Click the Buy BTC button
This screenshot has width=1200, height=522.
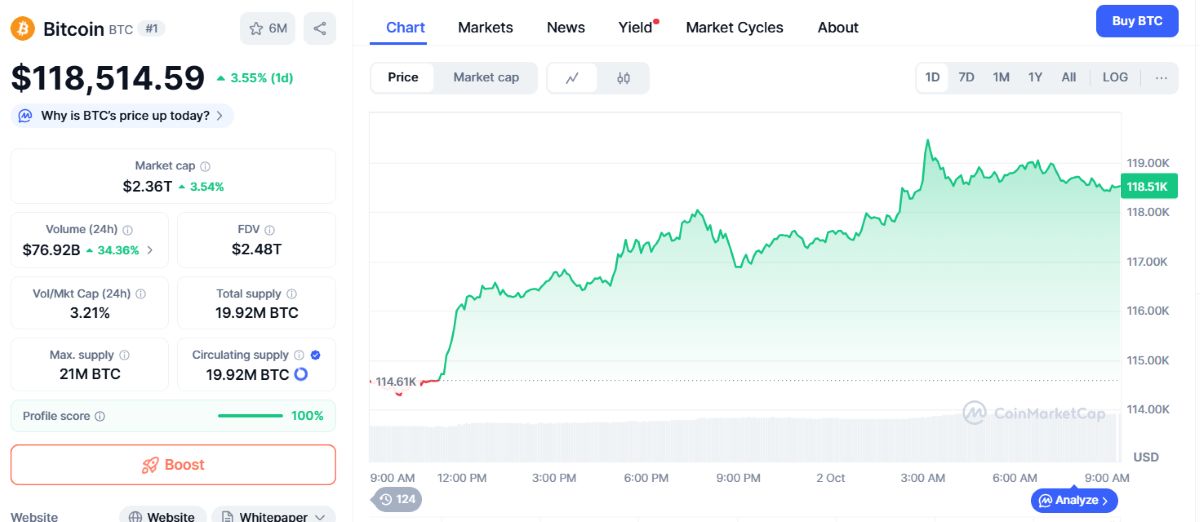click(x=1137, y=21)
